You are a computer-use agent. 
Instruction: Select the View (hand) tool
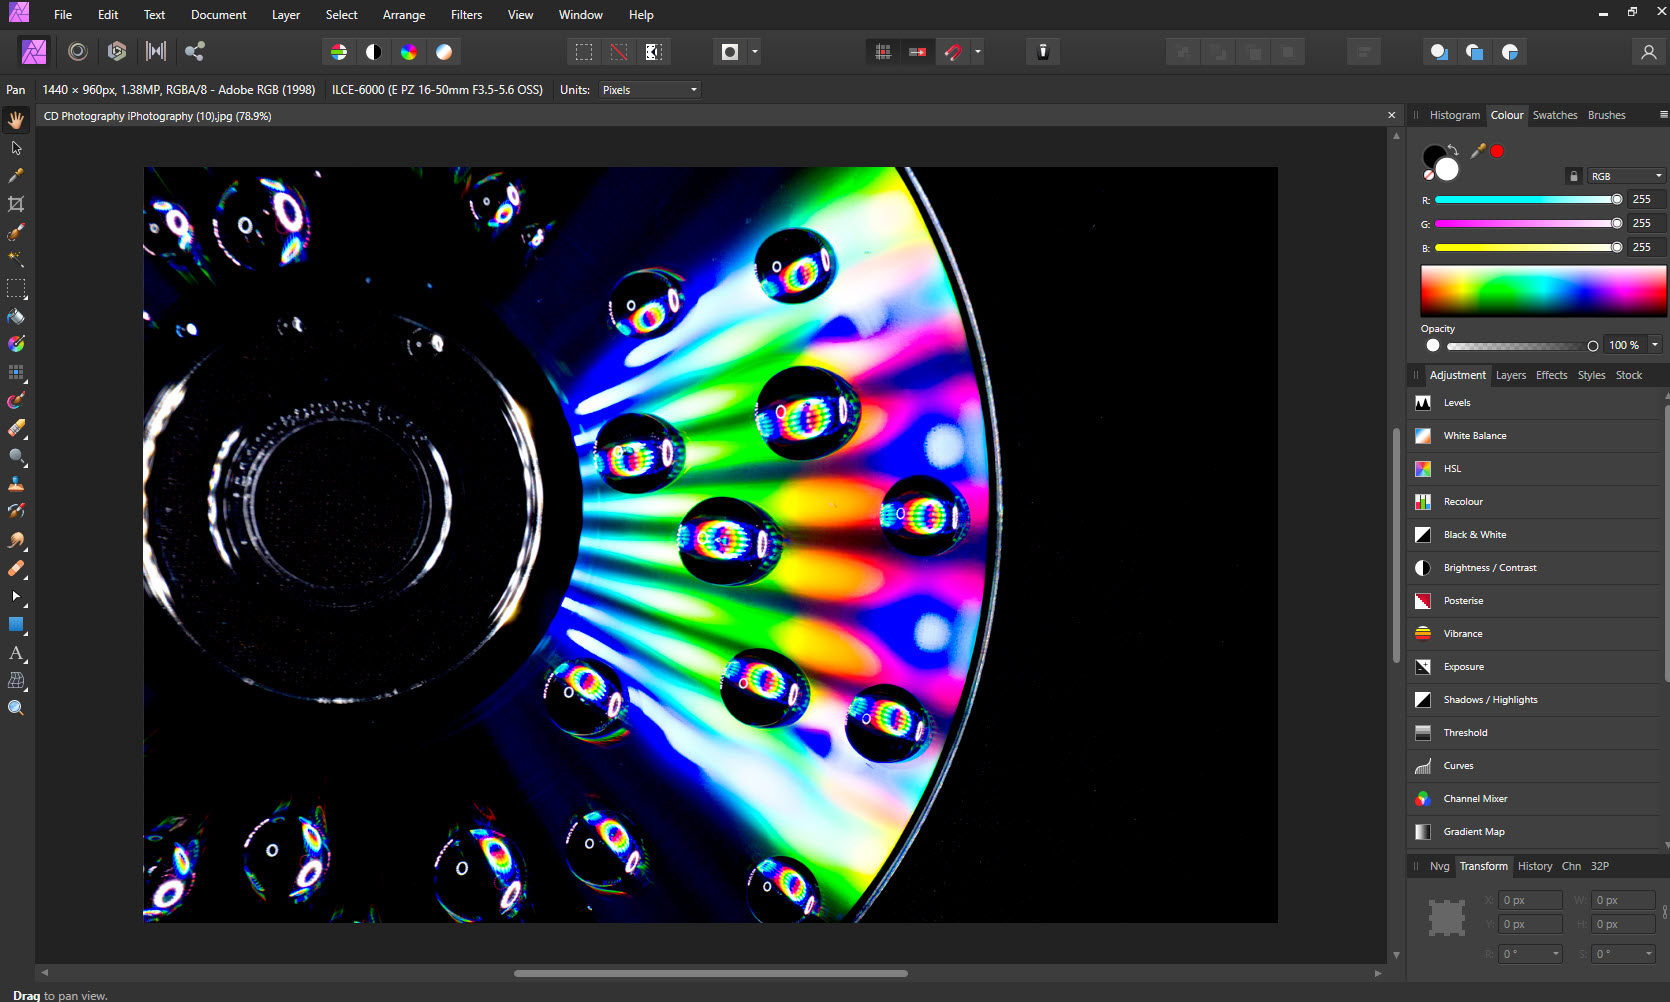click(16, 120)
